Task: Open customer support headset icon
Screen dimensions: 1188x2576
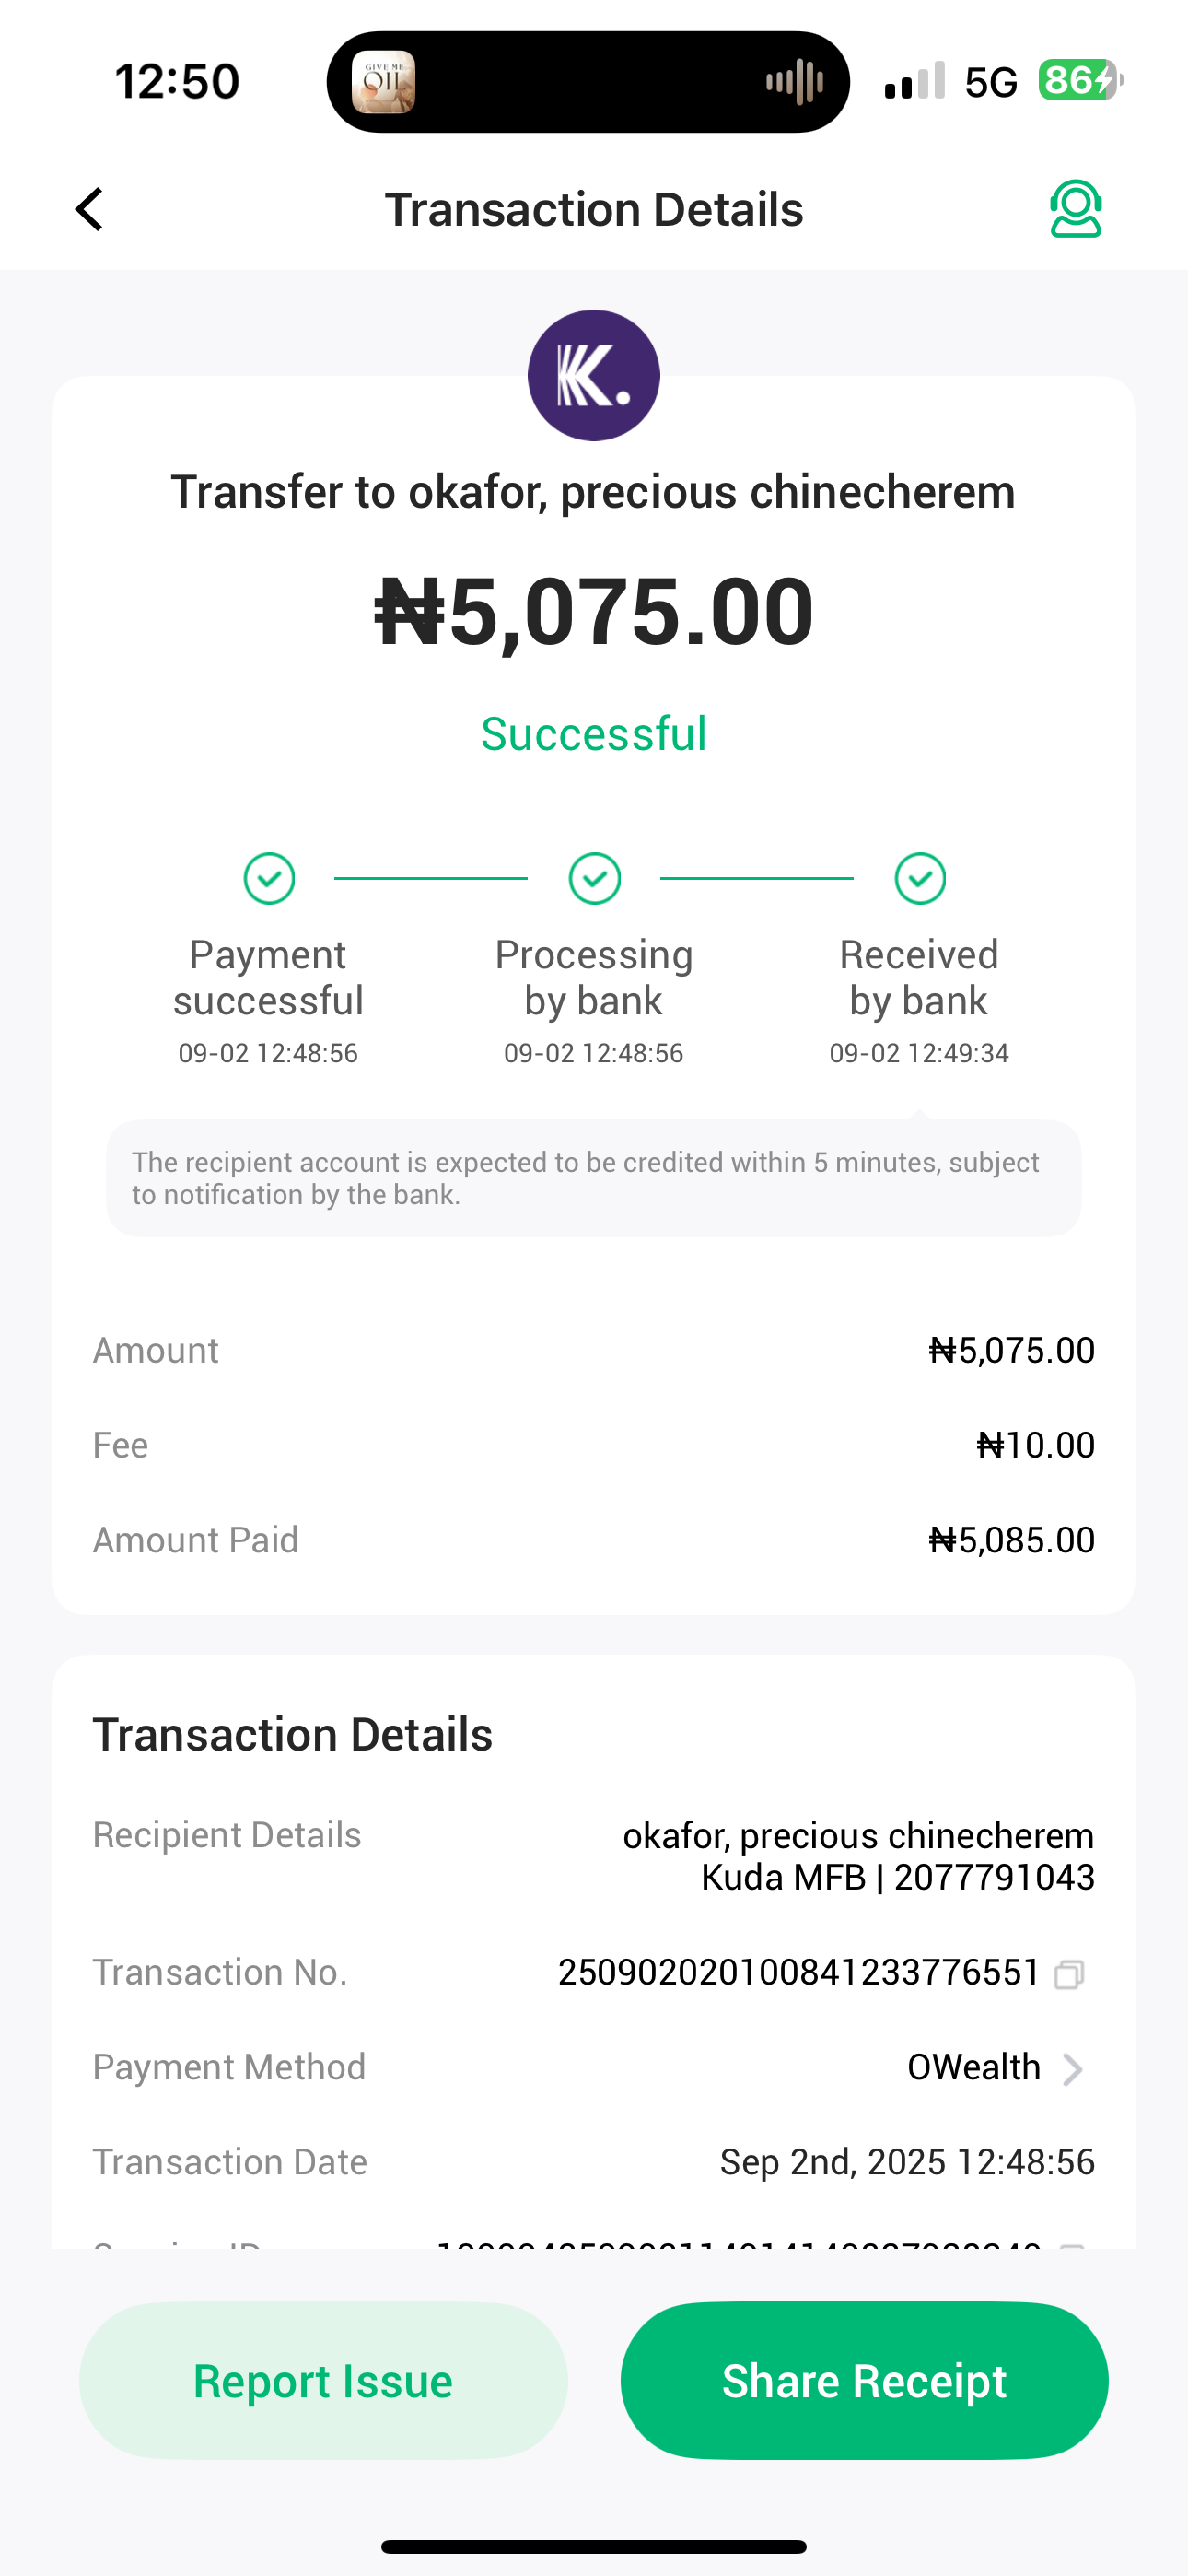Action: tap(1075, 209)
